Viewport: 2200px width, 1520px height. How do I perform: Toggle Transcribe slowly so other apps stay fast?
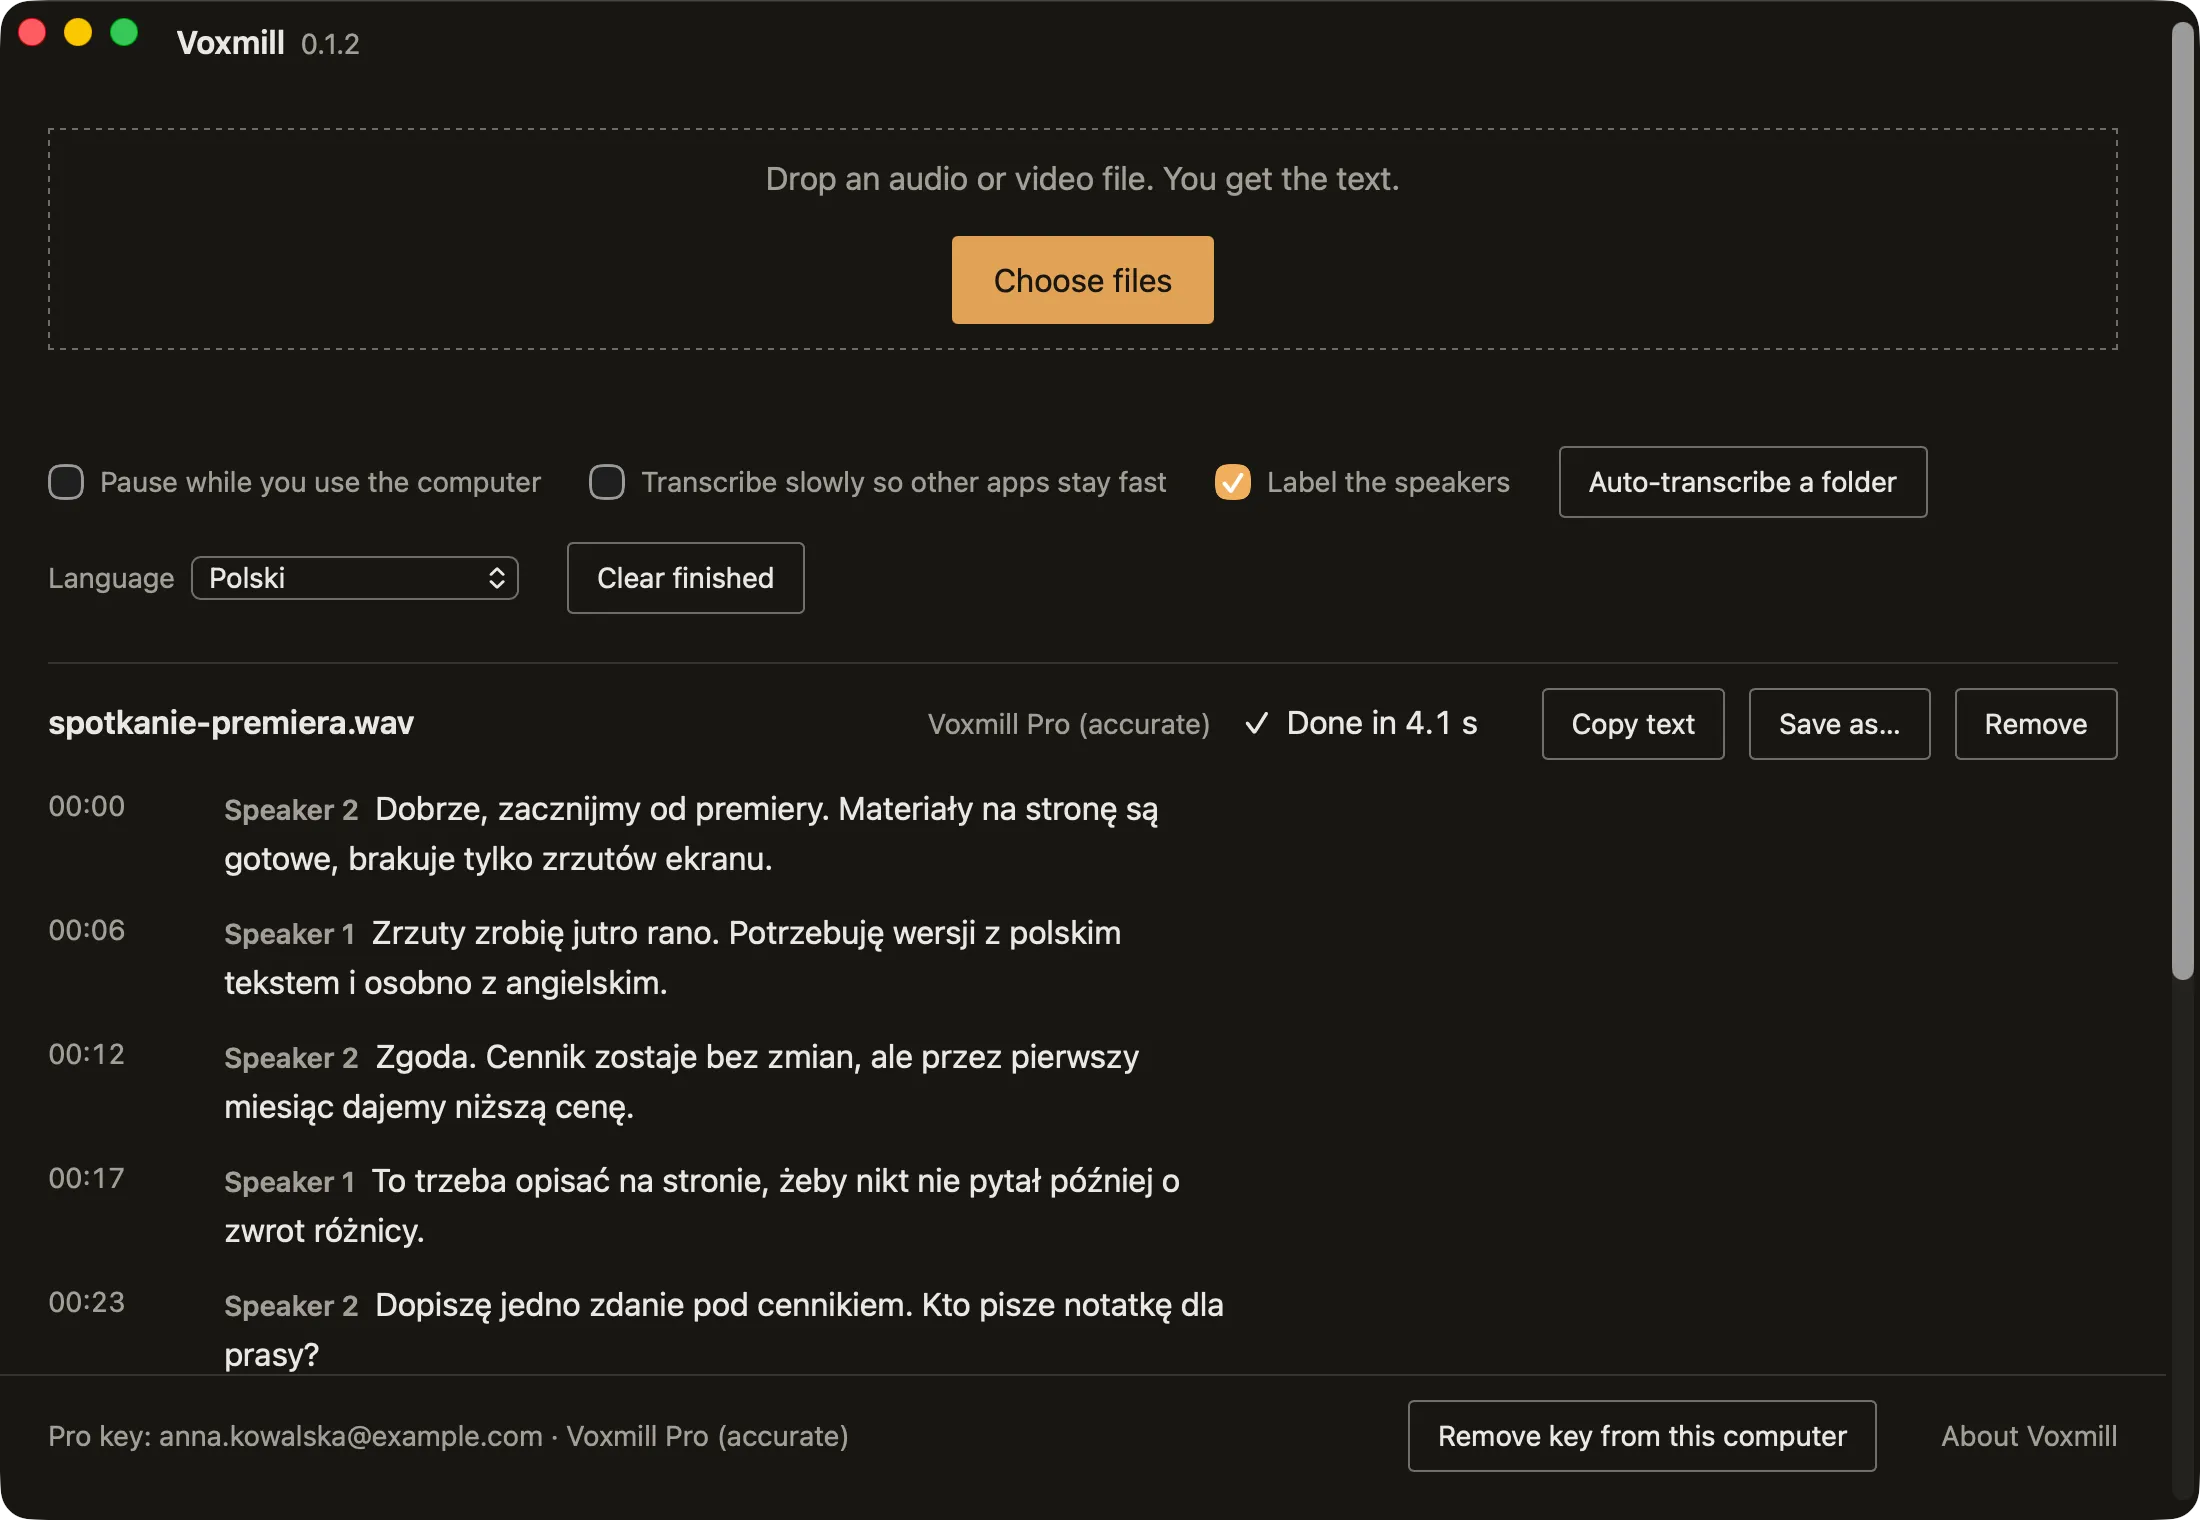click(607, 482)
